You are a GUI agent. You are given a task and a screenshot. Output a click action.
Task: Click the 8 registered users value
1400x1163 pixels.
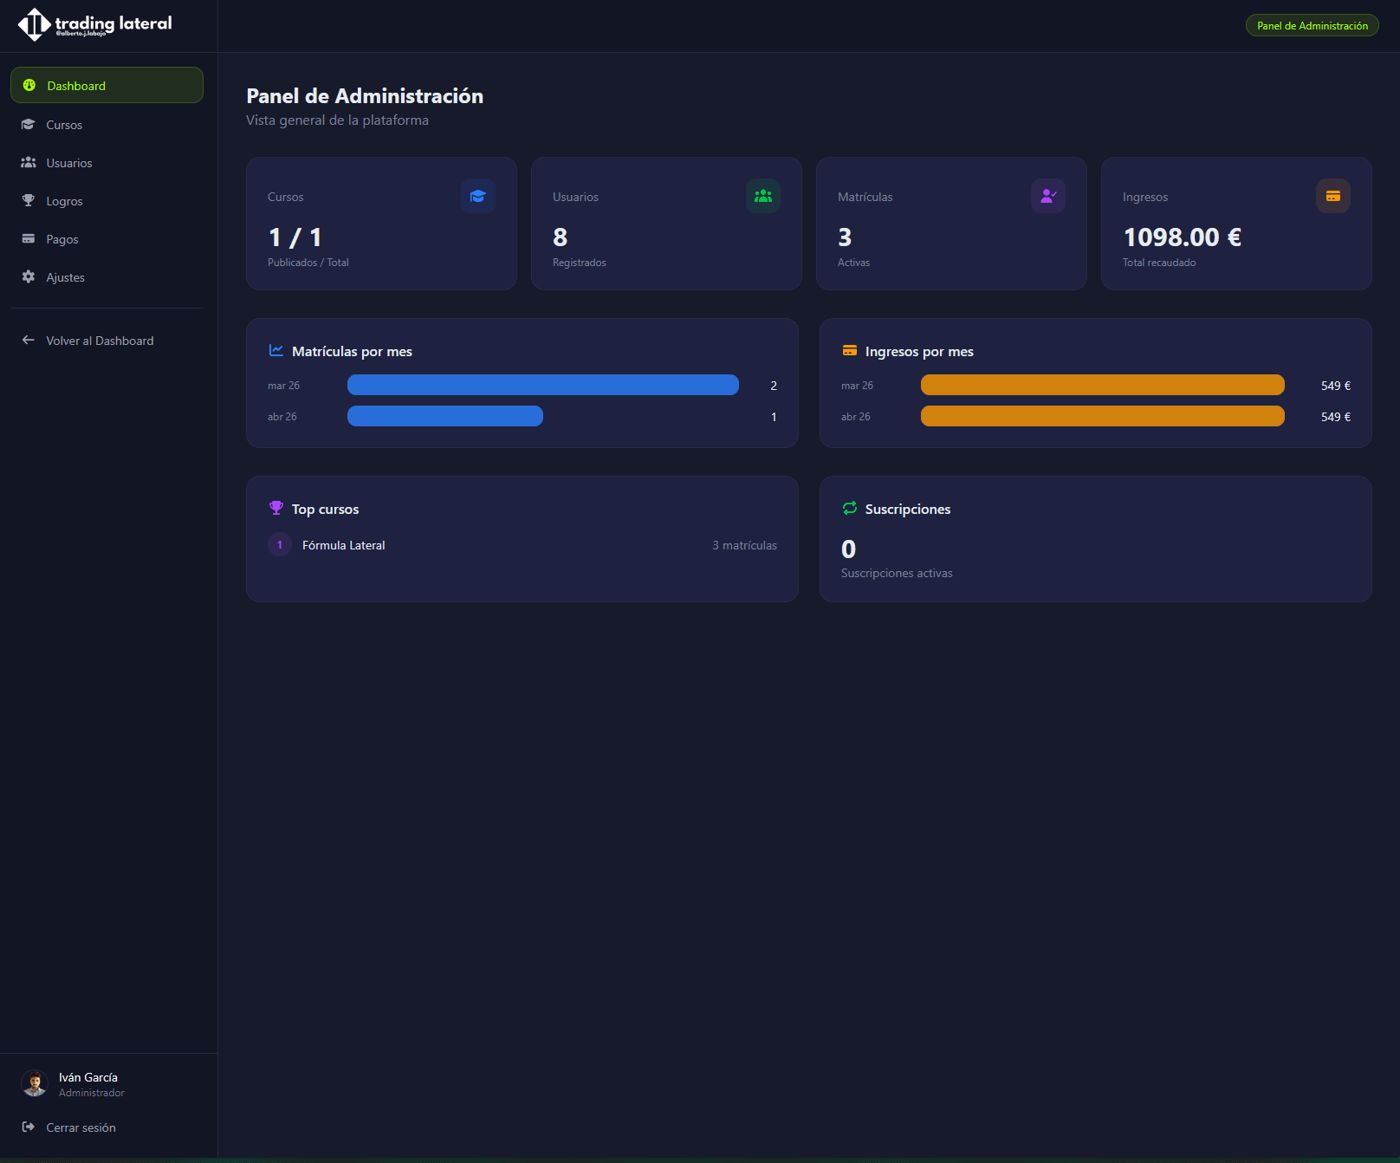pos(560,237)
